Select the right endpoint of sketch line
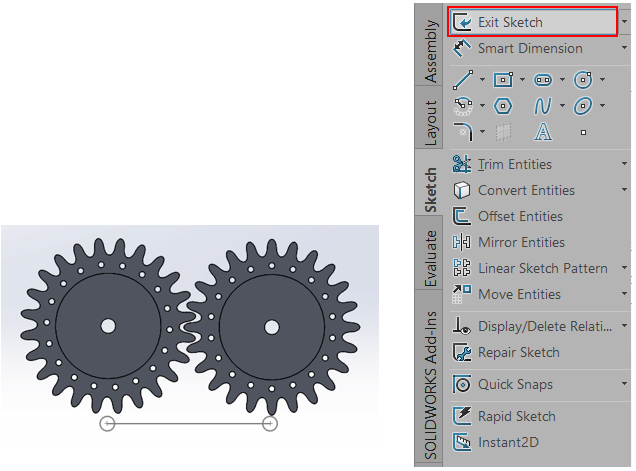 click(x=270, y=424)
